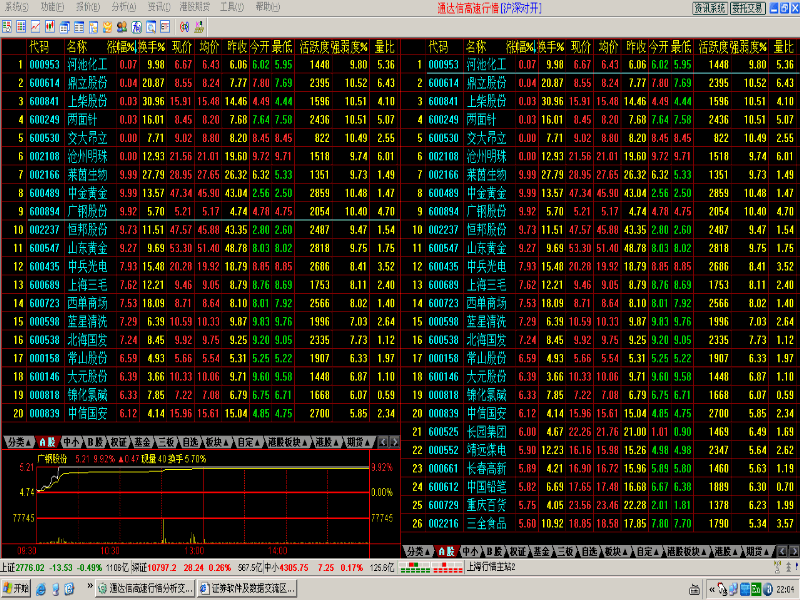The width and height of the screenshot is (800, 600).
Task: Open the 分析(A) menu
Action: [x=124, y=7]
